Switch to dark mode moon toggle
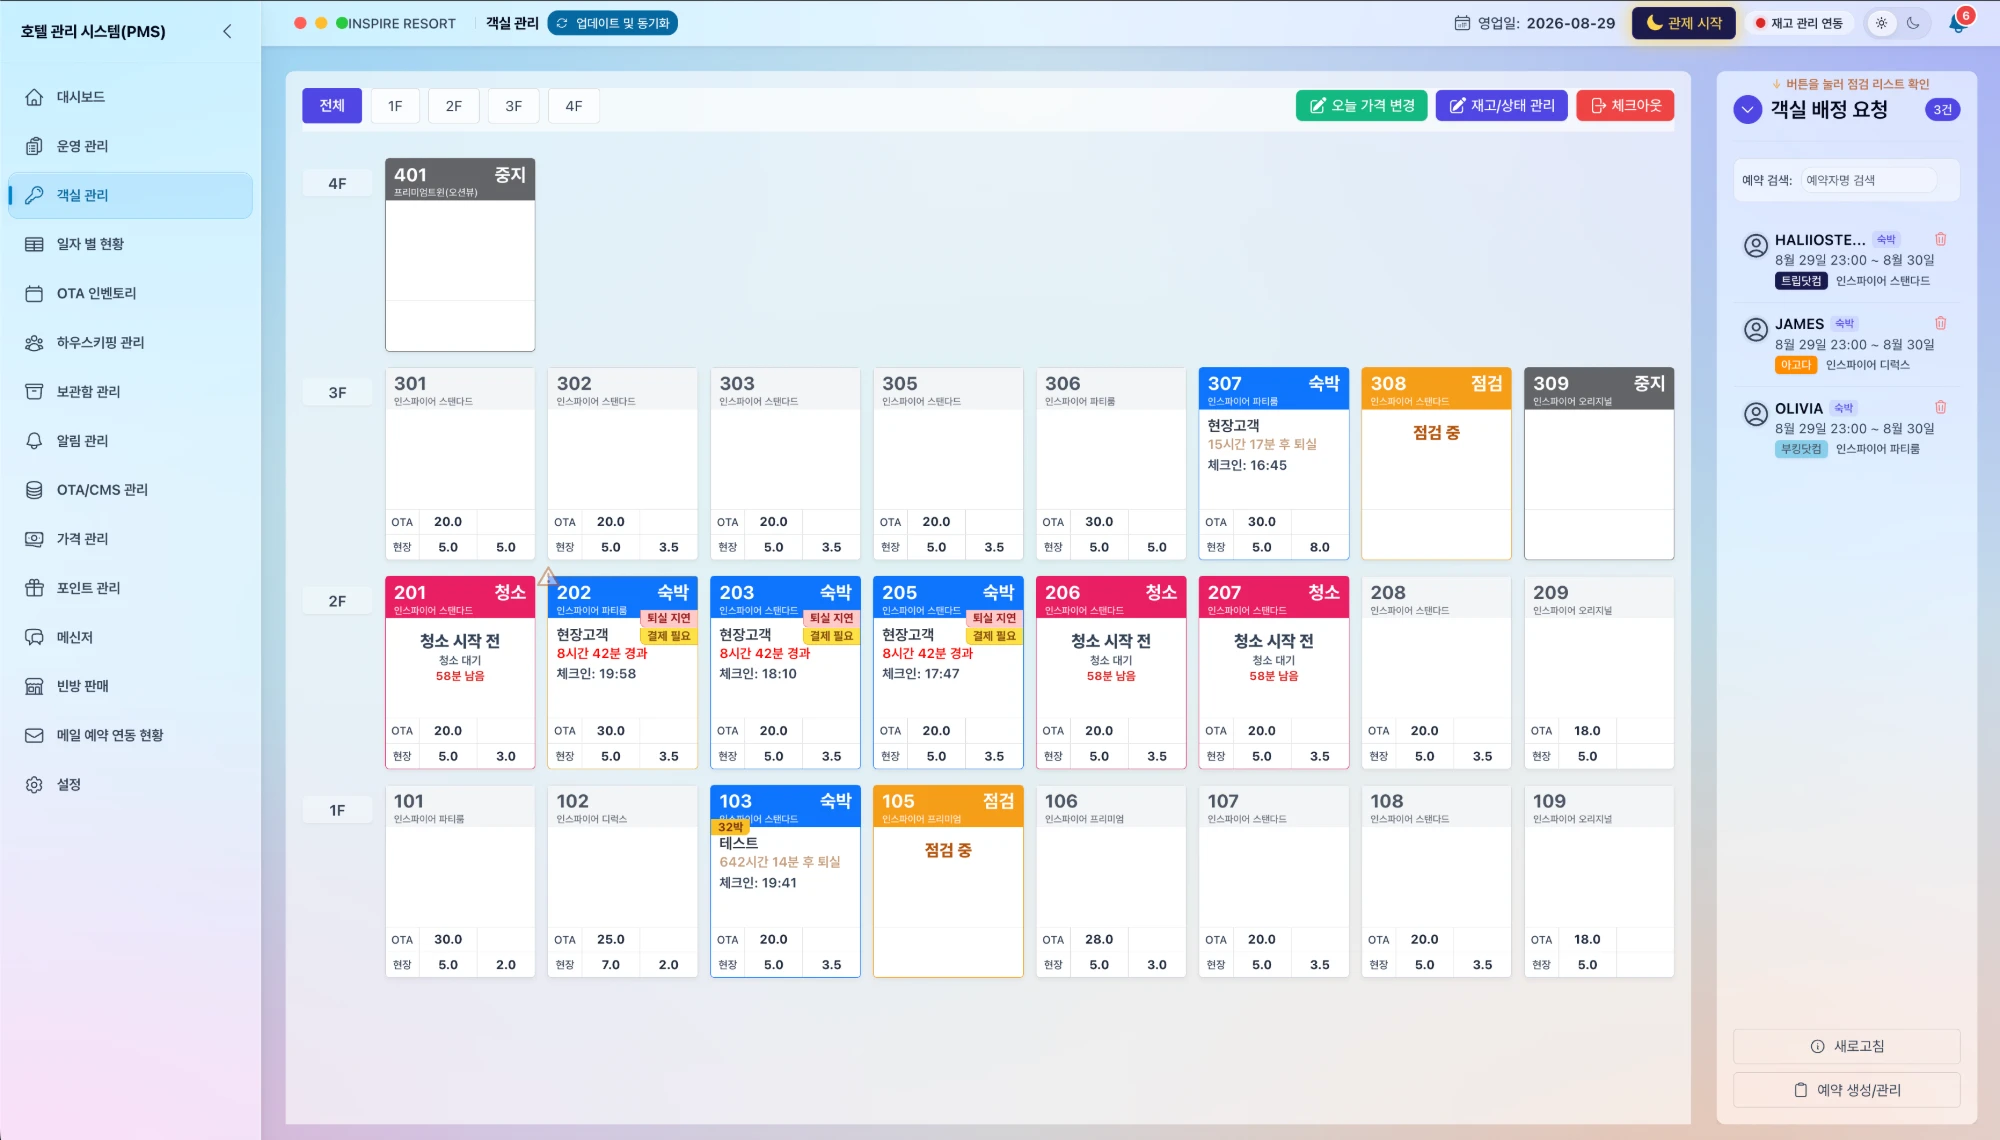Image resolution: width=2000 pixels, height=1140 pixels. point(1913,23)
